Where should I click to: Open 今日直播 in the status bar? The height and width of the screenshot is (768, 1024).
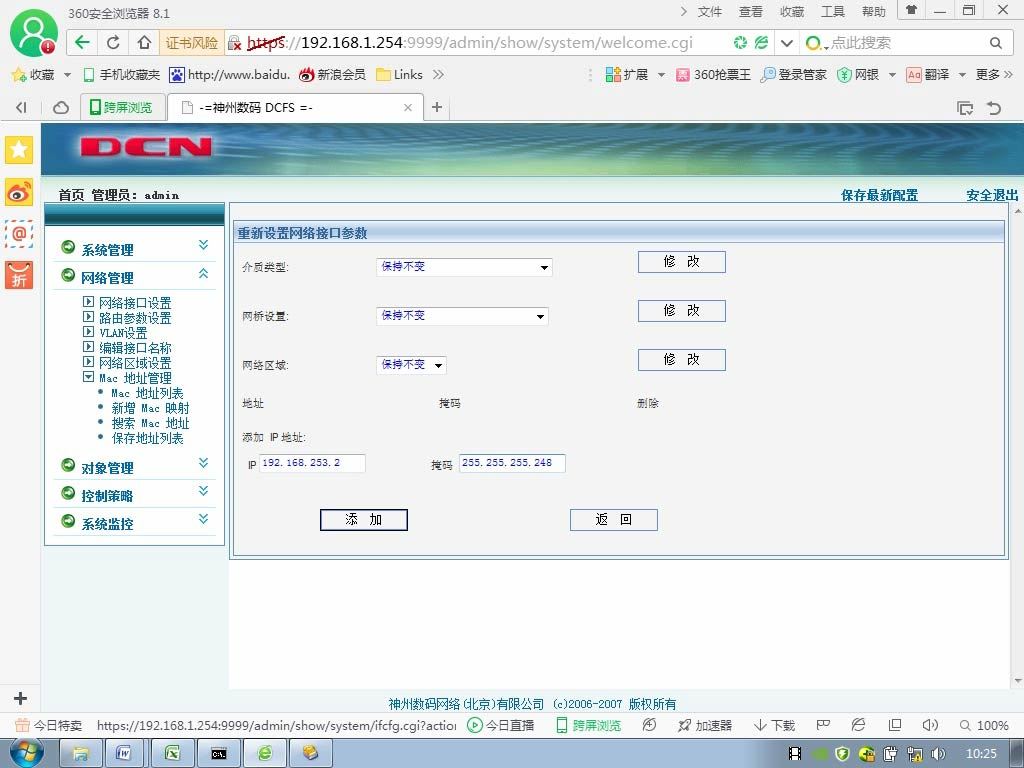502,726
